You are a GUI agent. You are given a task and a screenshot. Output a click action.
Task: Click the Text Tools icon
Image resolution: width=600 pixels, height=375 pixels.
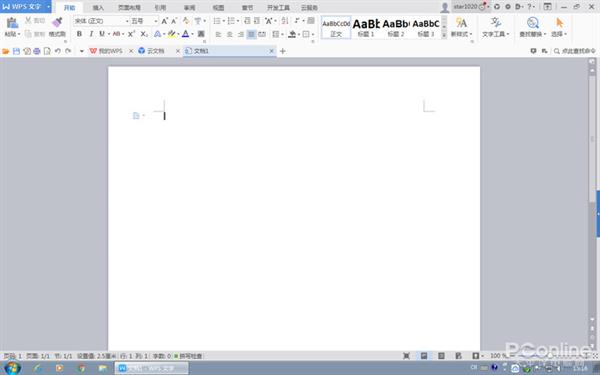(x=496, y=23)
